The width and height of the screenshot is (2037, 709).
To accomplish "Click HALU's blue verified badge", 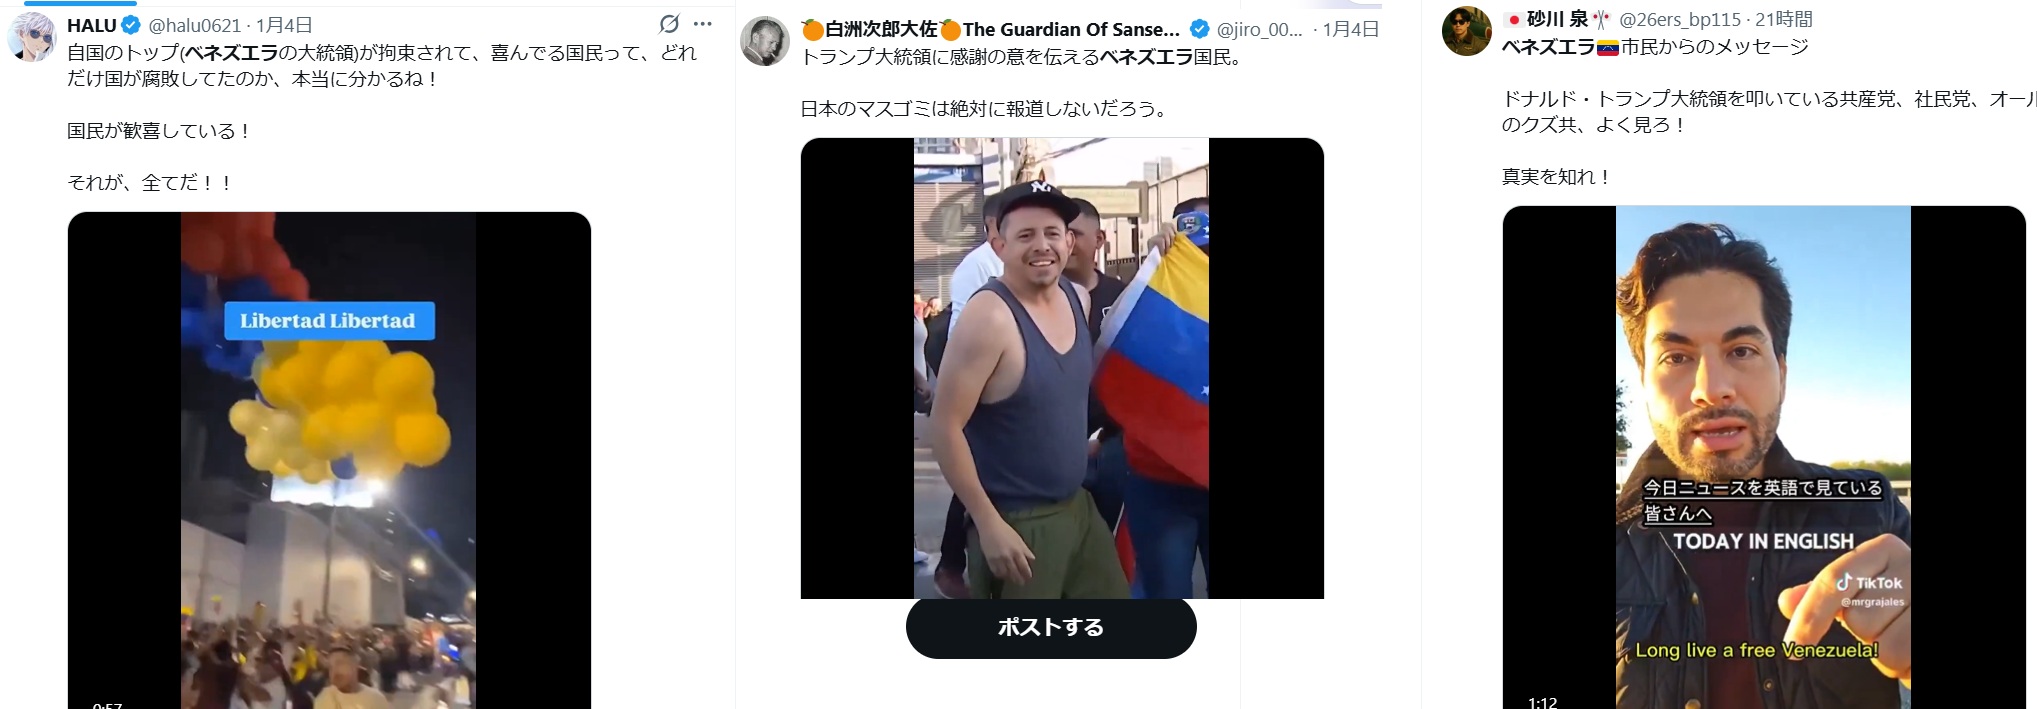I will [x=131, y=25].
